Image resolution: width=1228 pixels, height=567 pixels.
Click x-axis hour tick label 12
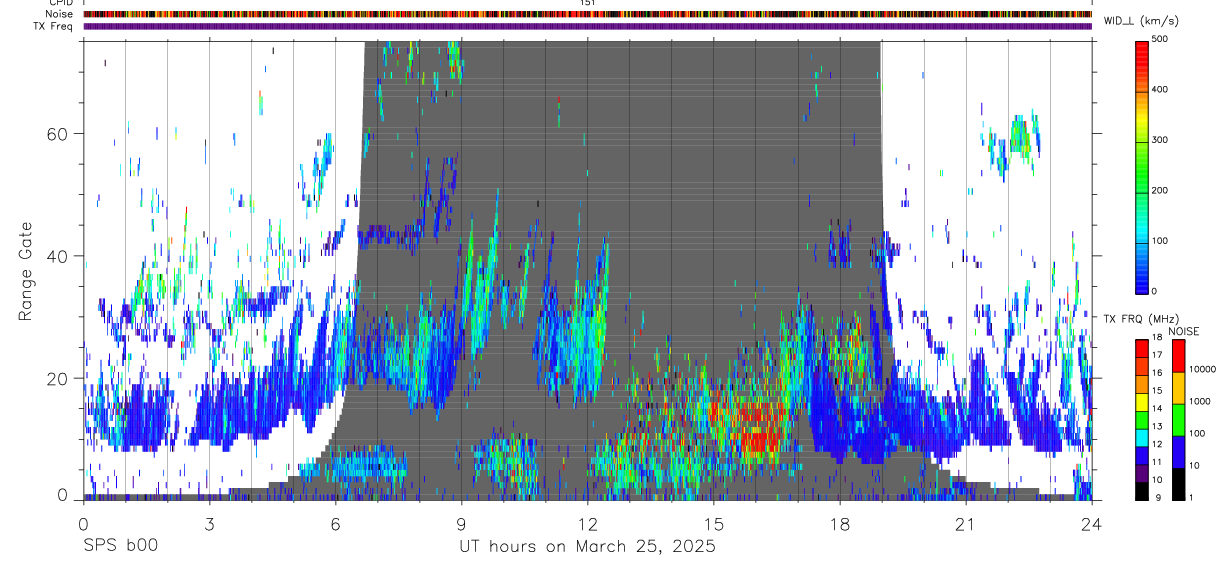pos(587,523)
